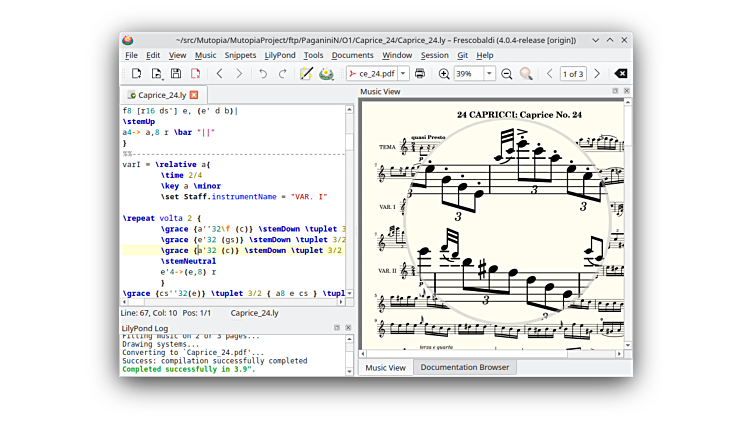This screenshot has width=752, height=423.
Task: Go back using the left arrow icon
Action: coord(219,74)
